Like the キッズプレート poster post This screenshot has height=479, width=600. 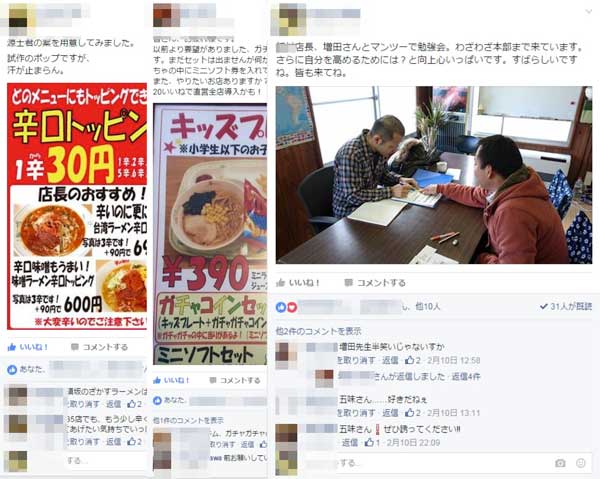[x=171, y=380]
